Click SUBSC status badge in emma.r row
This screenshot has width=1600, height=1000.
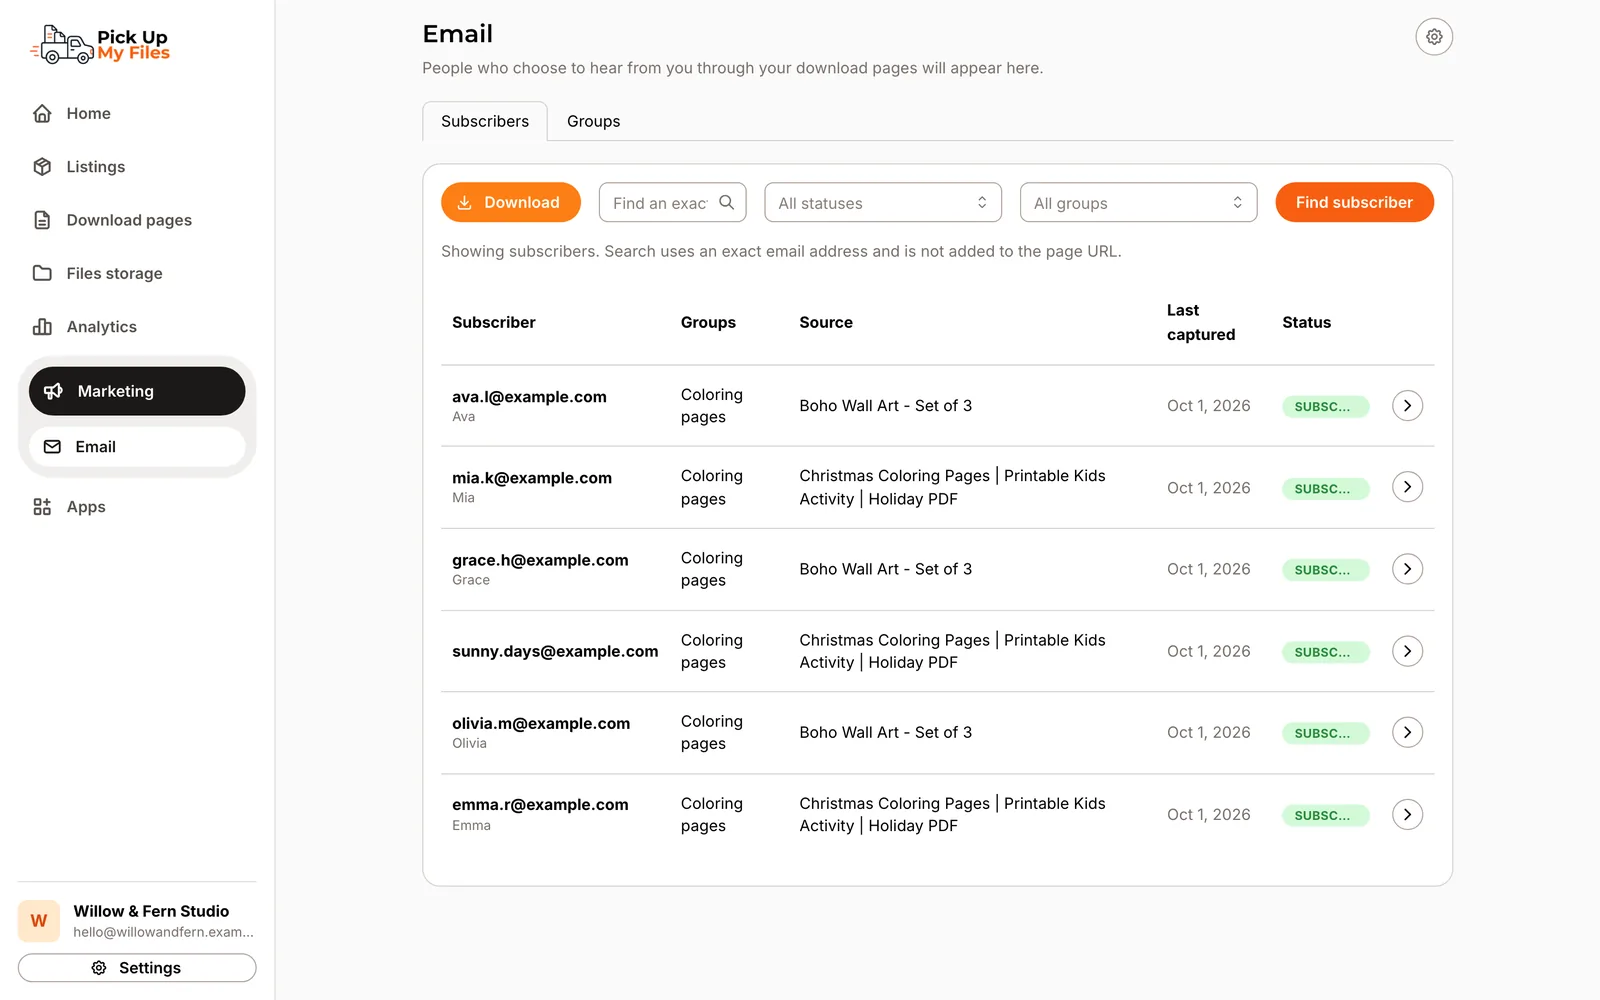click(1325, 815)
